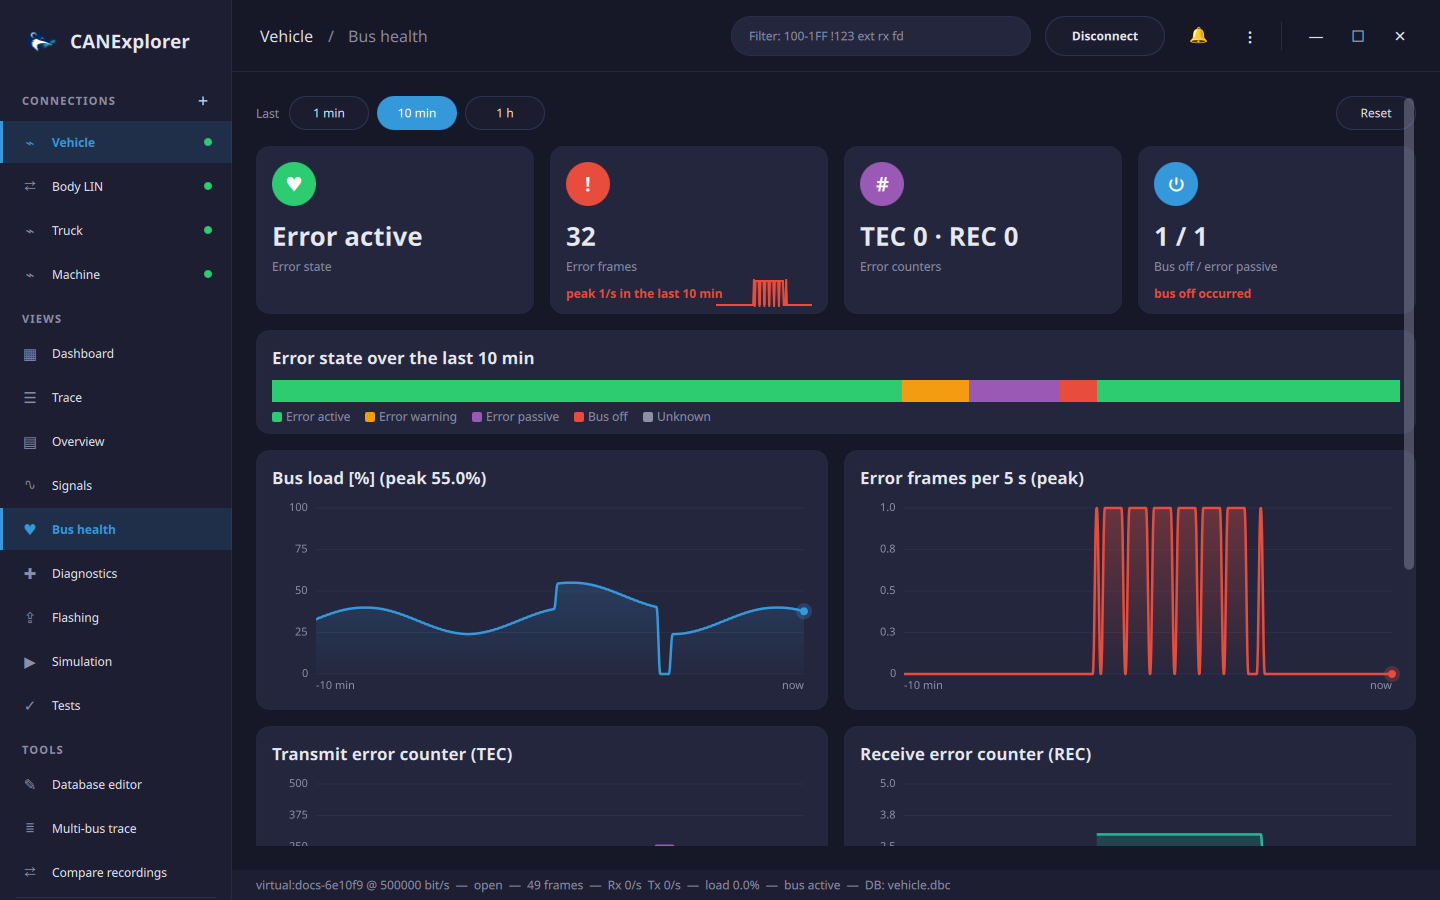
Task: Open notifications bell icon
Action: point(1198,36)
